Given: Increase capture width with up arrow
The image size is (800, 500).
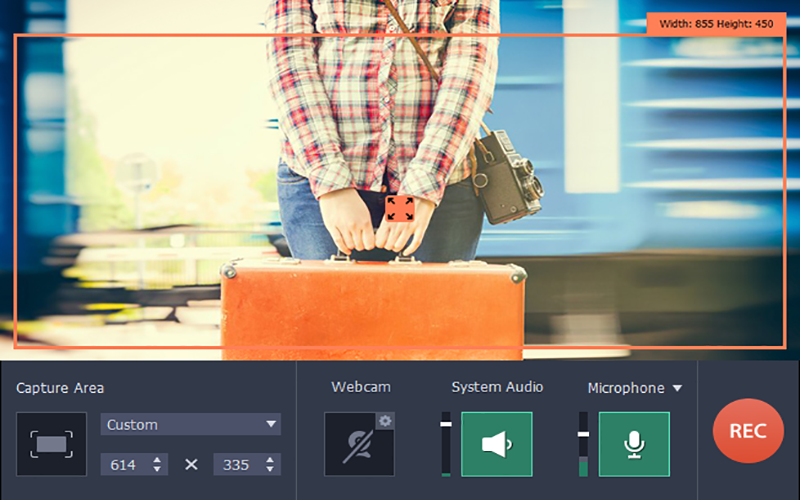Looking at the screenshot, I should coord(157,460).
